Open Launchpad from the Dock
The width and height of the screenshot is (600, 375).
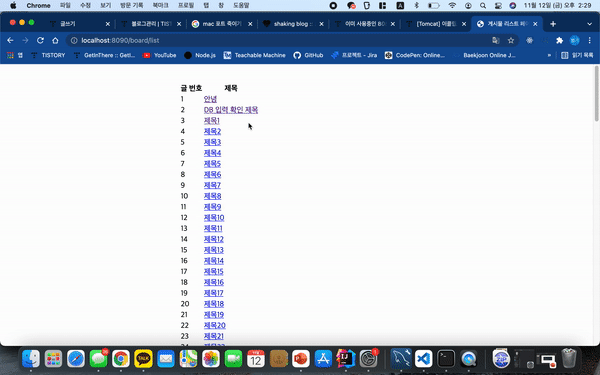point(53,359)
